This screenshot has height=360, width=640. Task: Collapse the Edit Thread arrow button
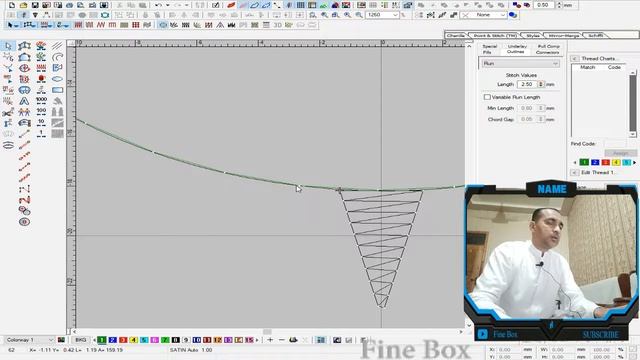(574, 173)
